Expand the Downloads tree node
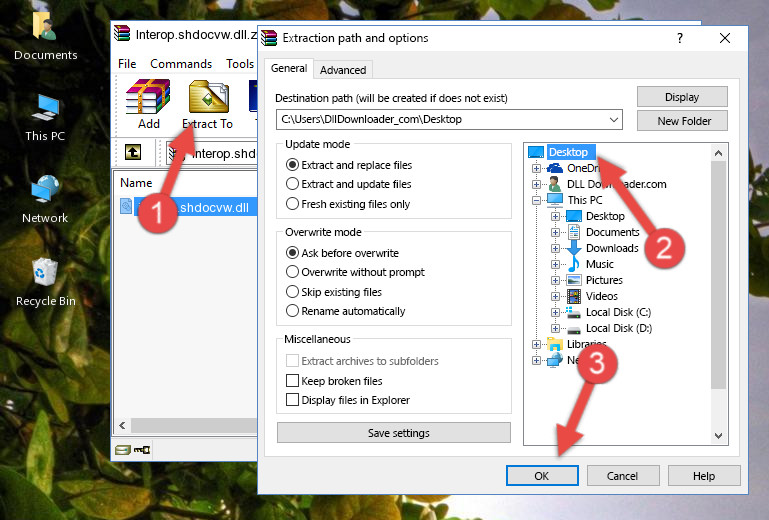769x520 pixels. [555, 248]
